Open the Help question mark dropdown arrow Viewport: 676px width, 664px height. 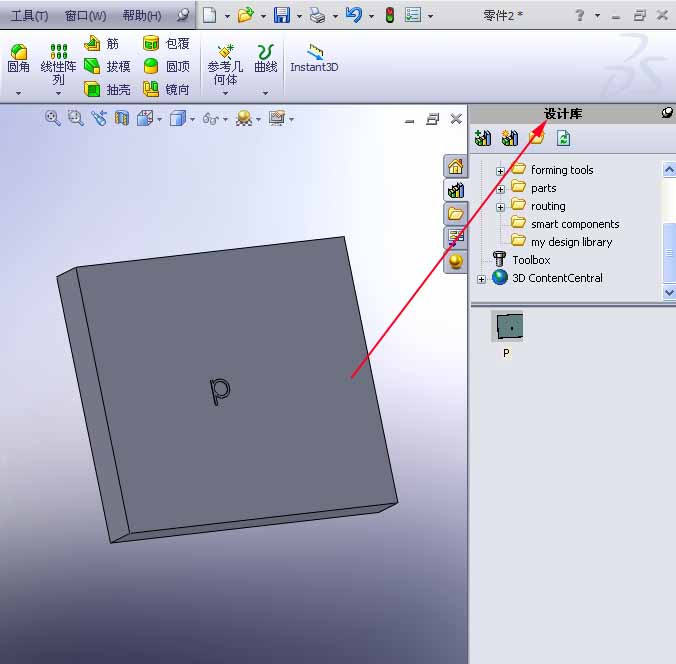pos(598,16)
